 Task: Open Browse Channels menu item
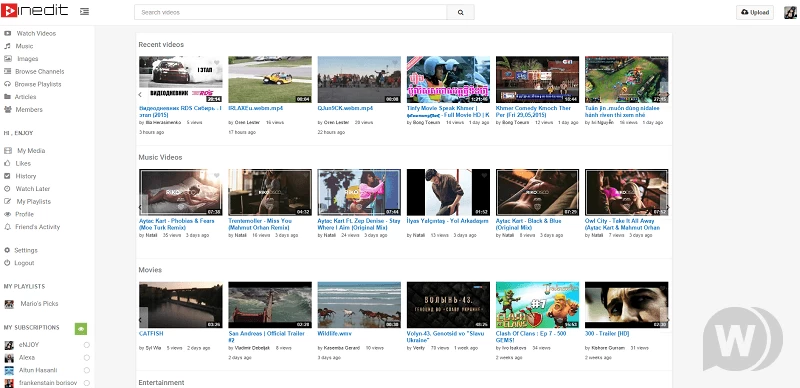coord(39,71)
